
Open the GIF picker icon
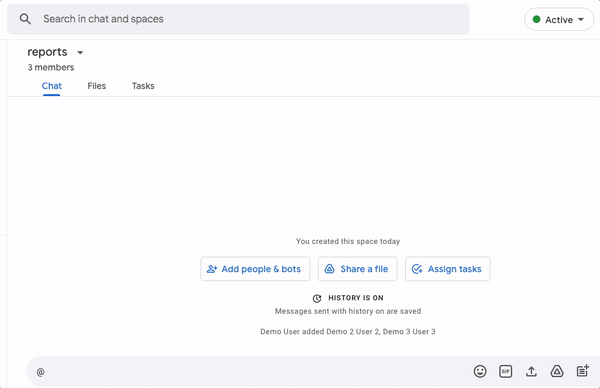(505, 371)
